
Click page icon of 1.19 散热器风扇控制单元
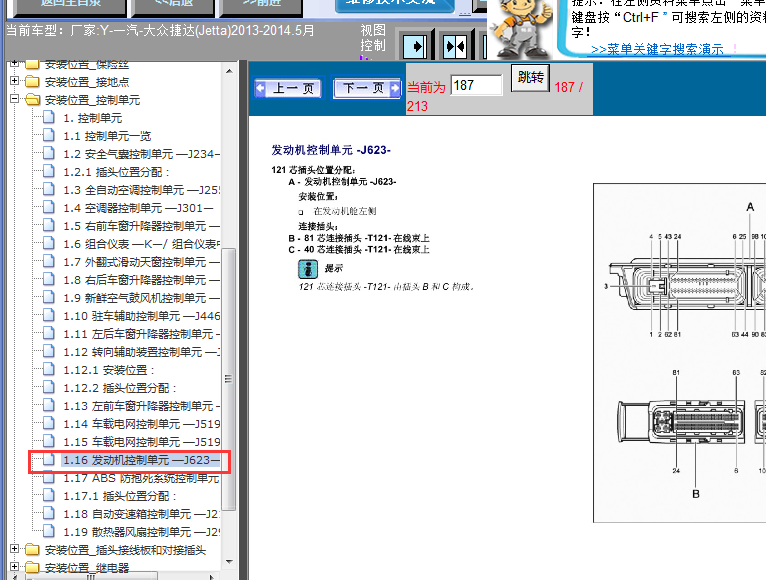click(49, 532)
